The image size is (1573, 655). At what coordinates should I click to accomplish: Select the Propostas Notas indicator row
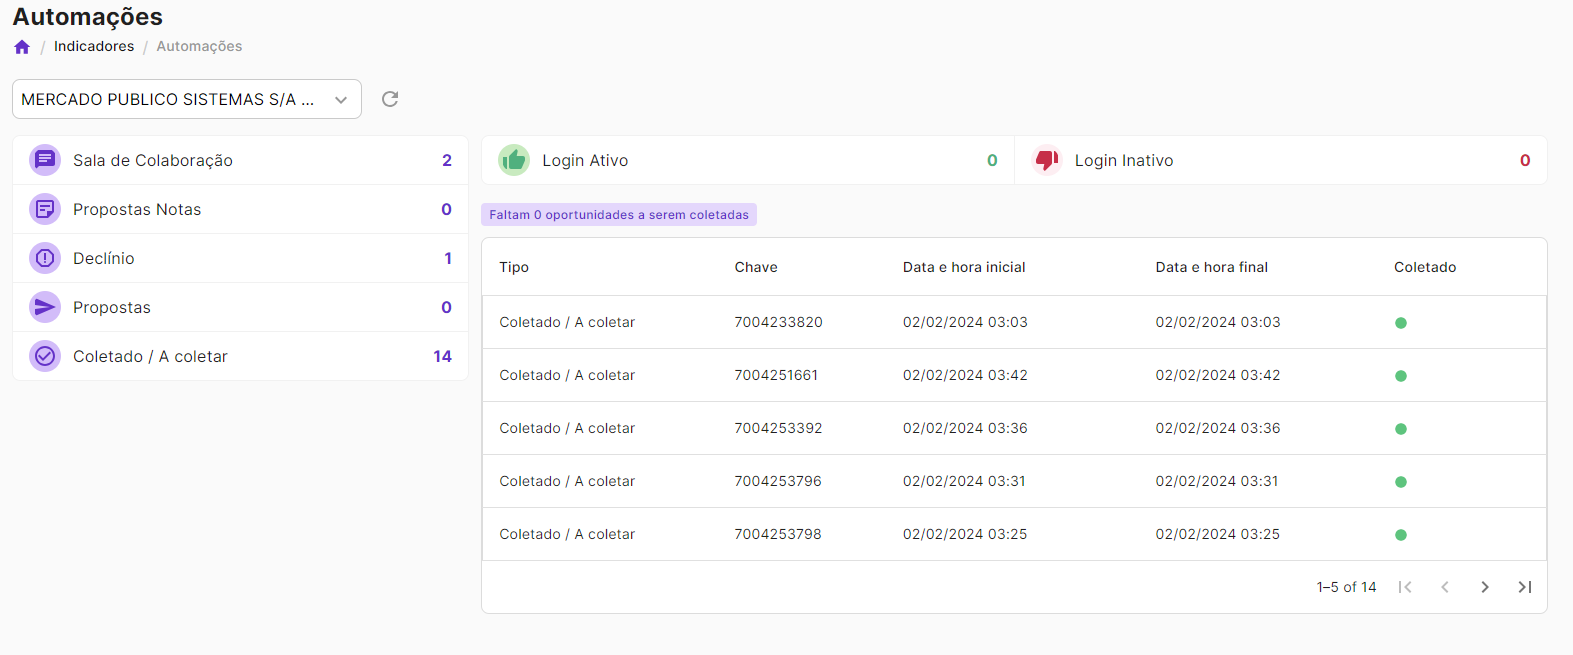(240, 209)
